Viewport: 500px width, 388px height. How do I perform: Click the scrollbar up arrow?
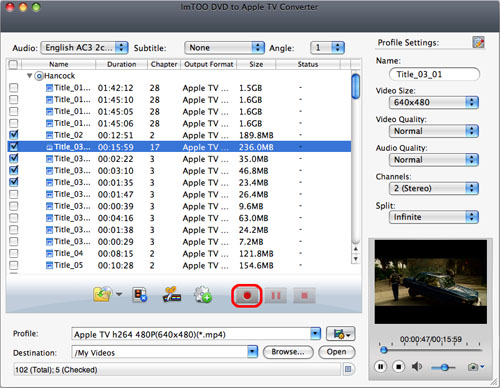point(356,249)
